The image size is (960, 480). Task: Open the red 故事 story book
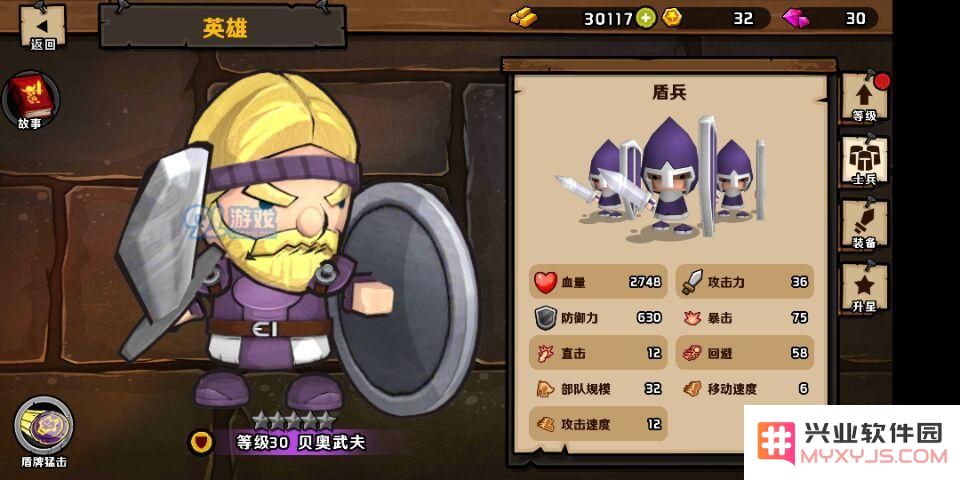[x=31, y=99]
